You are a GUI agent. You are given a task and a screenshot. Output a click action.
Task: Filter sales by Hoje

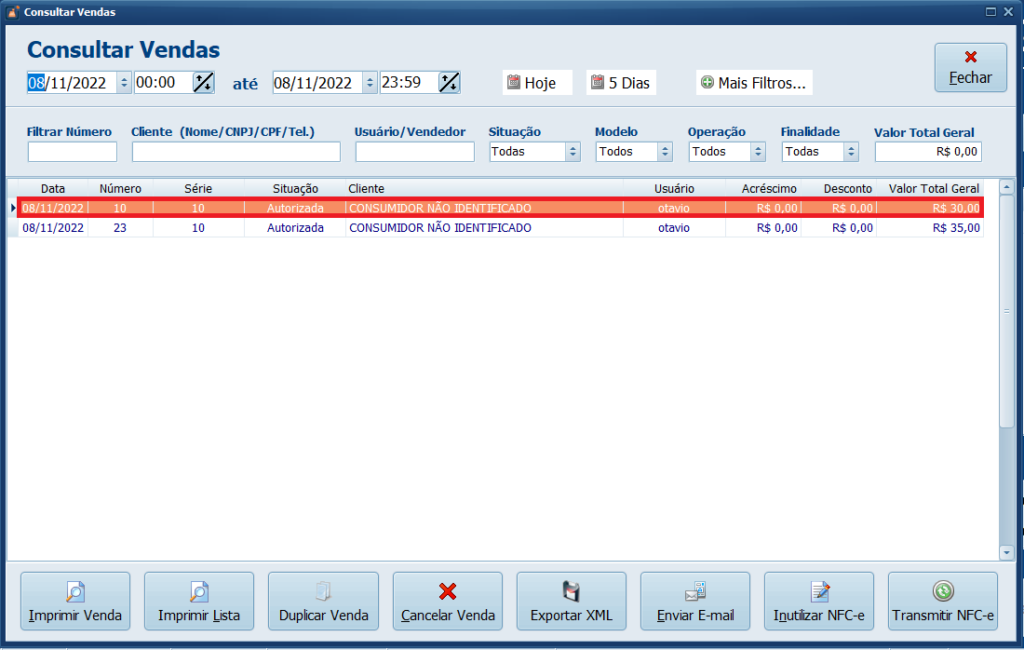537,83
